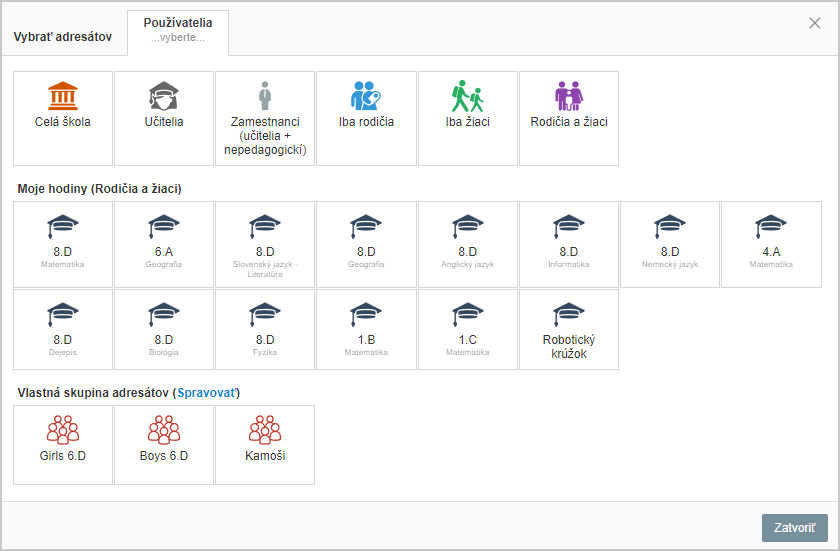Click the Zatvoriť button
Screen dimensions: 840x551
(x=794, y=528)
